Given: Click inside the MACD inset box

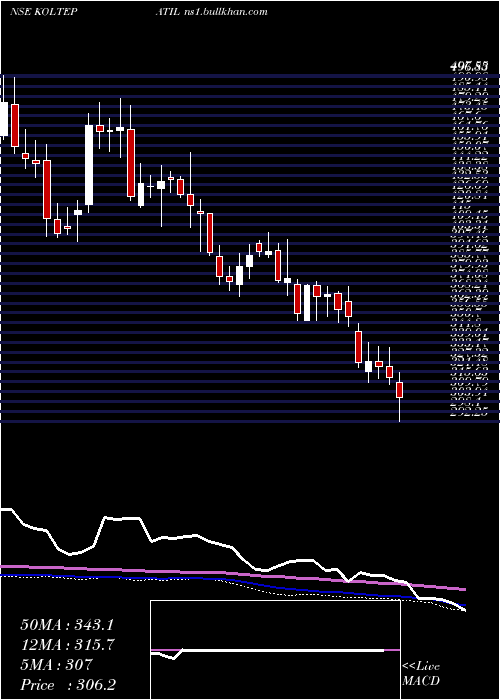Looking at the screenshot, I should click(275, 650).
